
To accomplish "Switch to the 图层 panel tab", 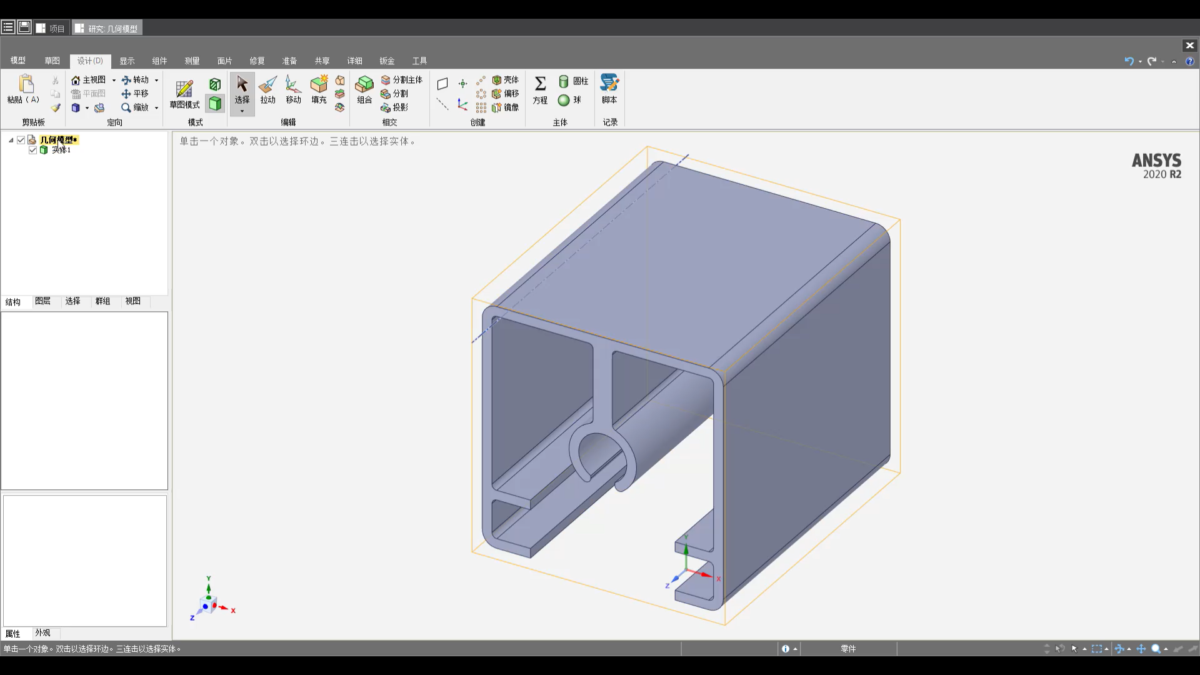I will click(43, 301).
